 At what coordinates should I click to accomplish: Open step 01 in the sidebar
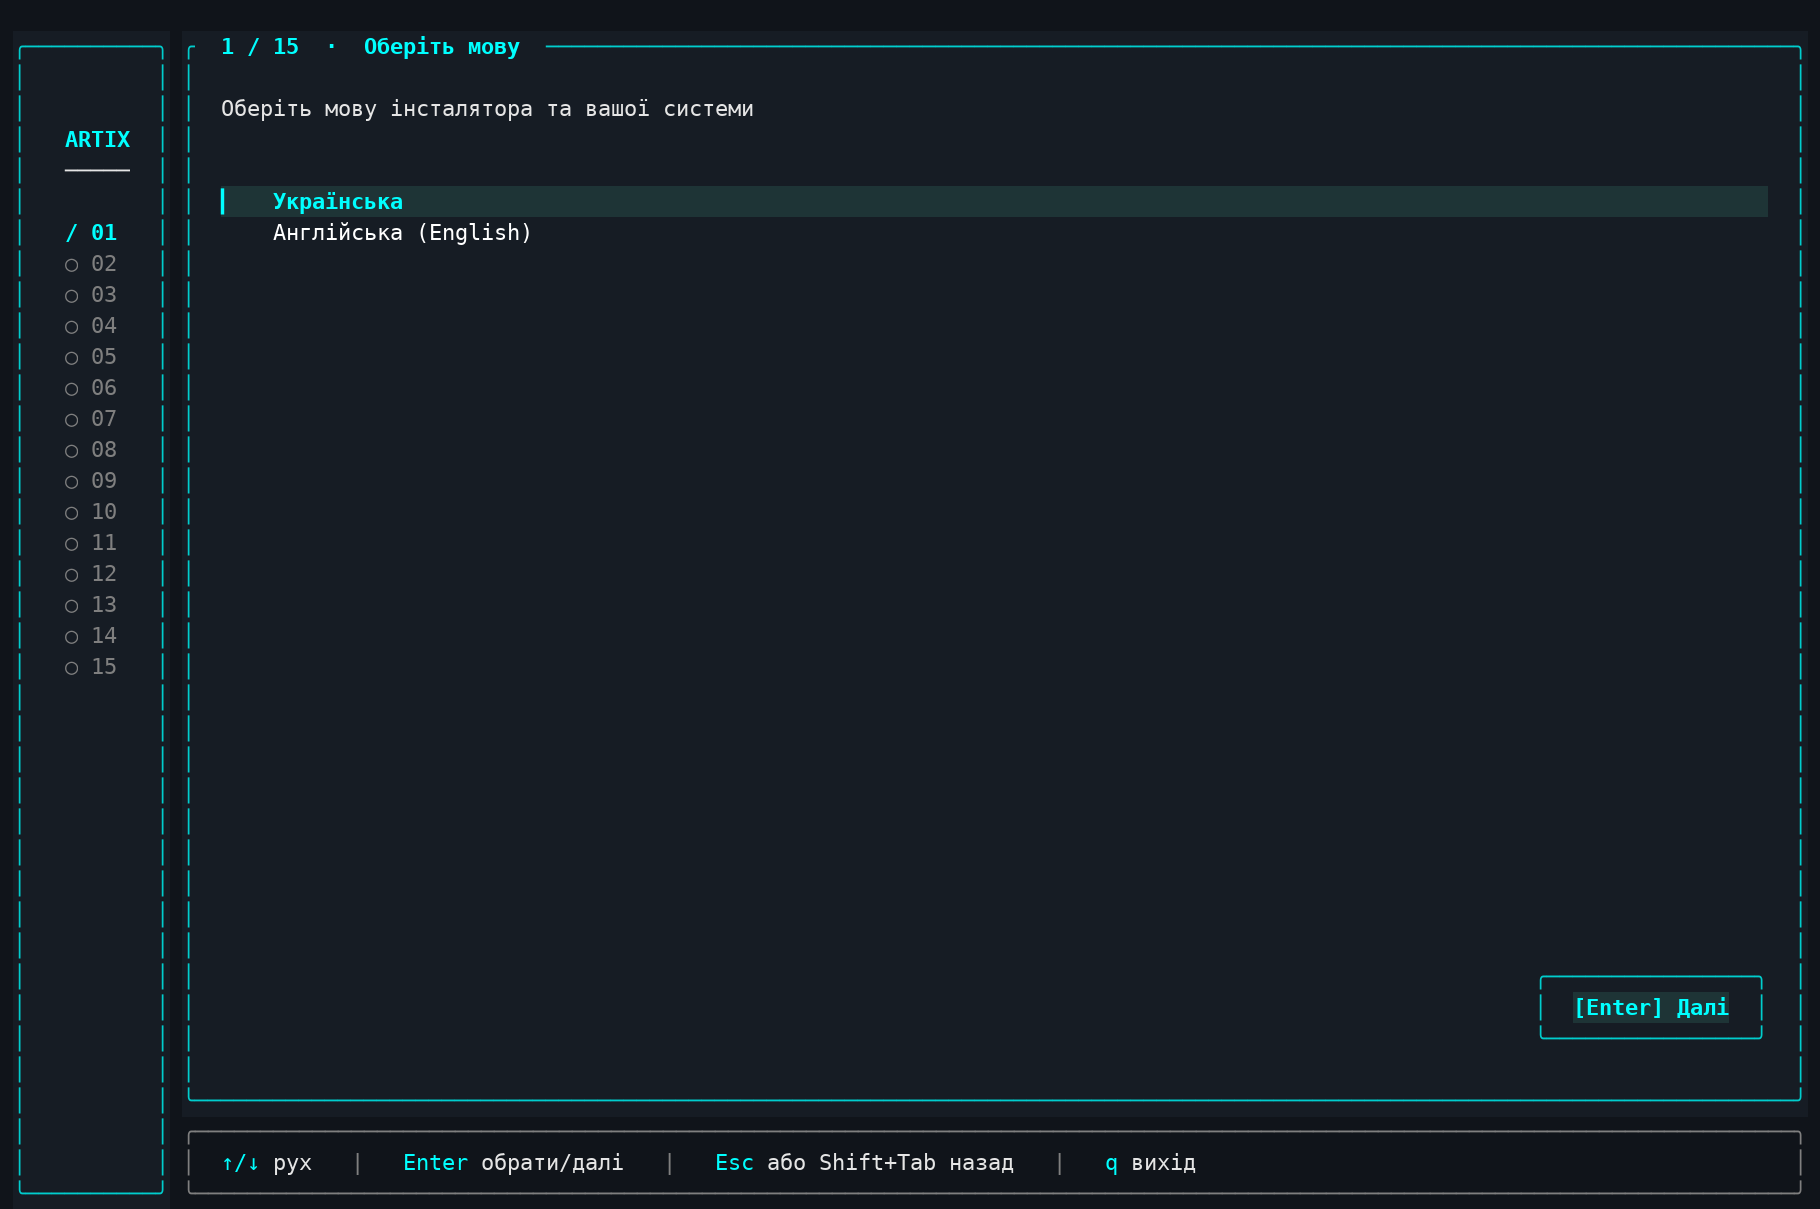point(91,233)
